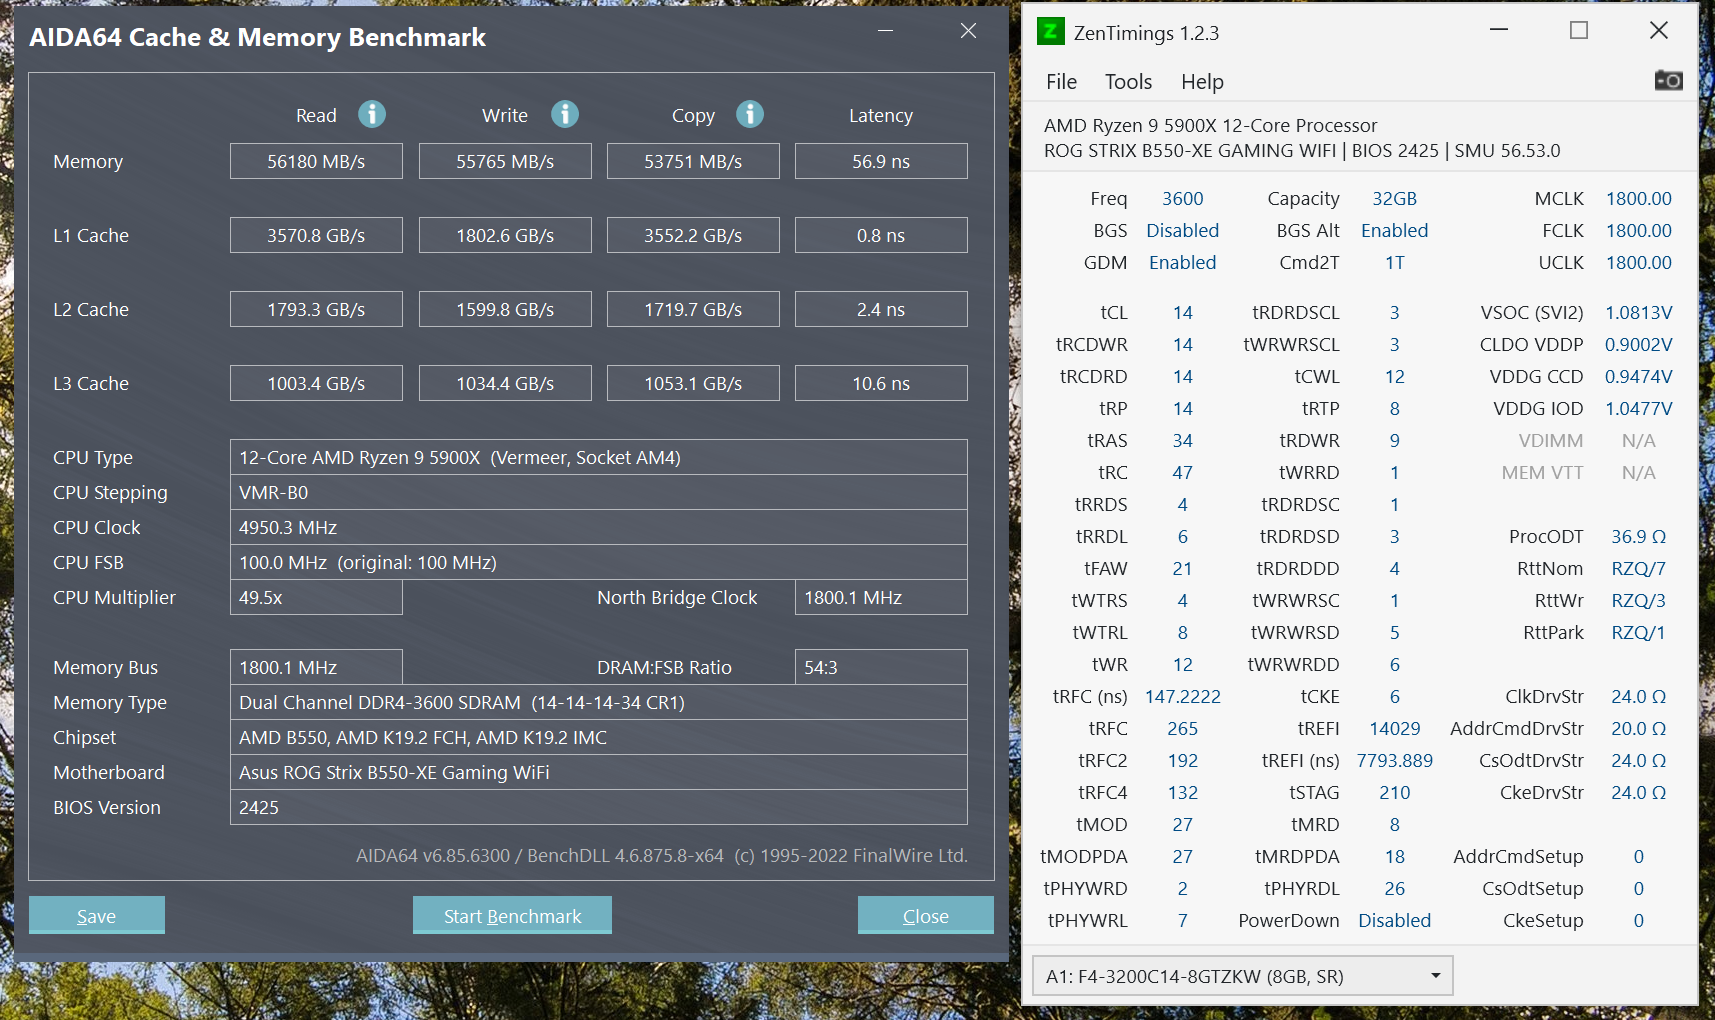
Task: Click the GDM Enabled value
Action: coord(1182,263)
